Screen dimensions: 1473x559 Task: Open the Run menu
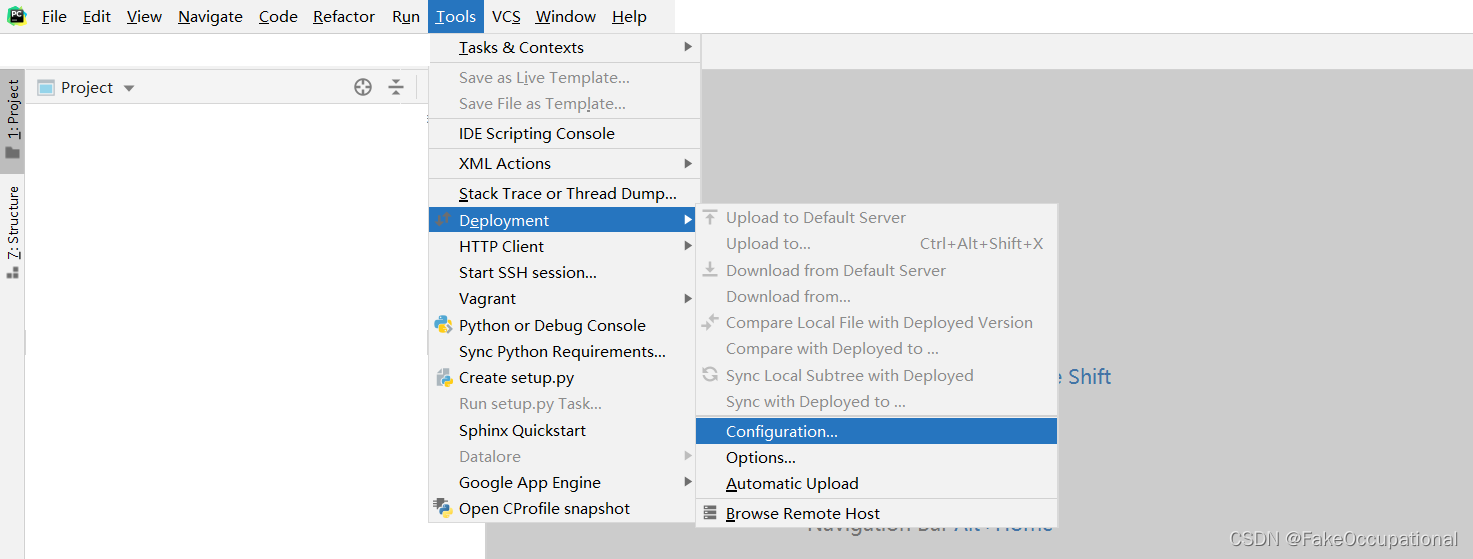click(406, 16)
